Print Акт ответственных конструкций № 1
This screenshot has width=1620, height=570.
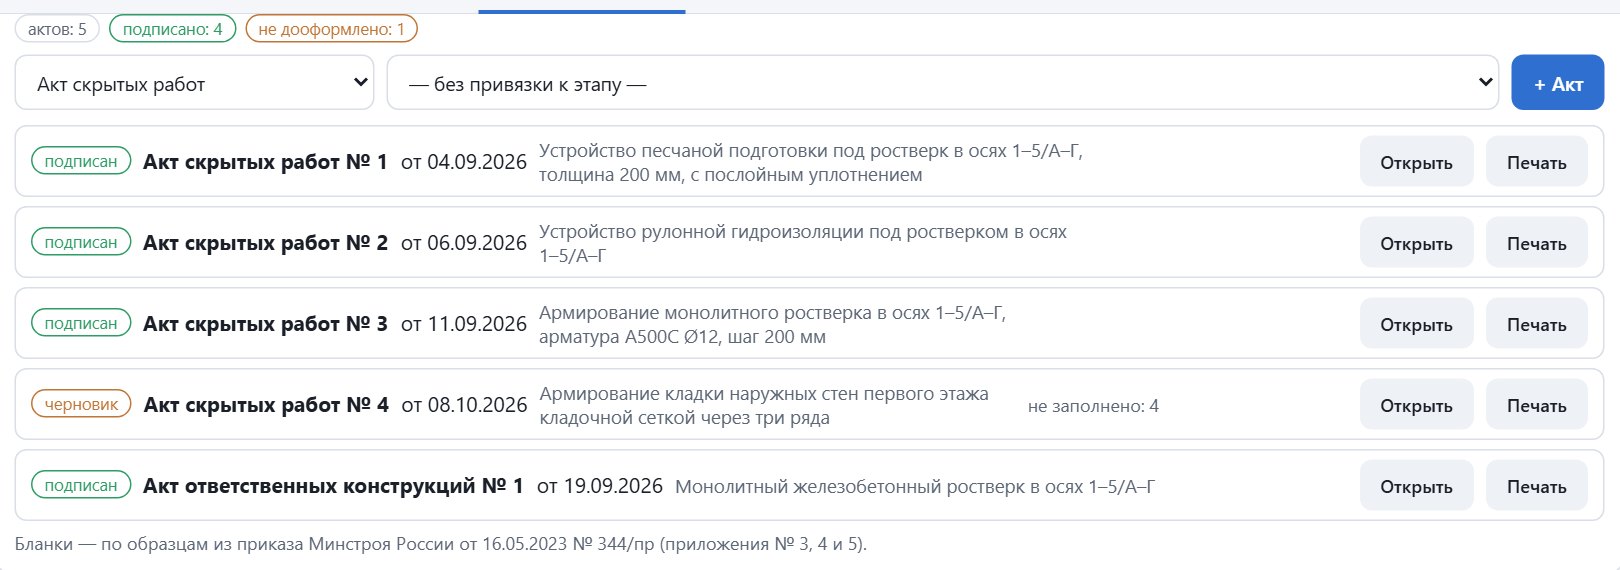1536,486
